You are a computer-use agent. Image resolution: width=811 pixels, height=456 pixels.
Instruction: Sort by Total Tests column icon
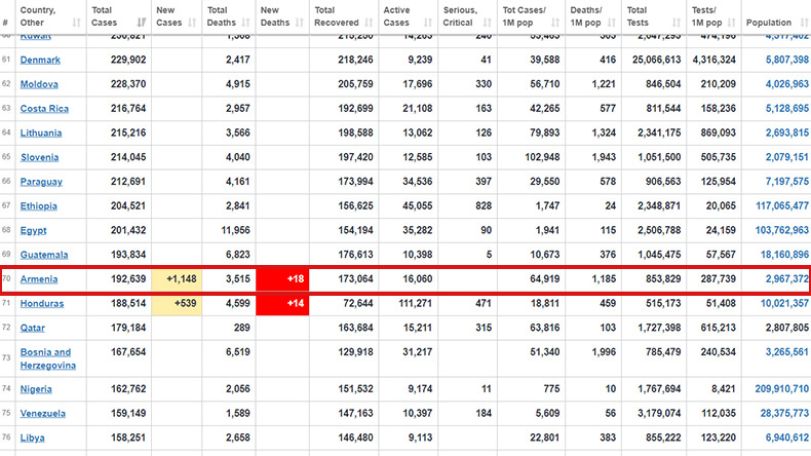coord(677,22)
